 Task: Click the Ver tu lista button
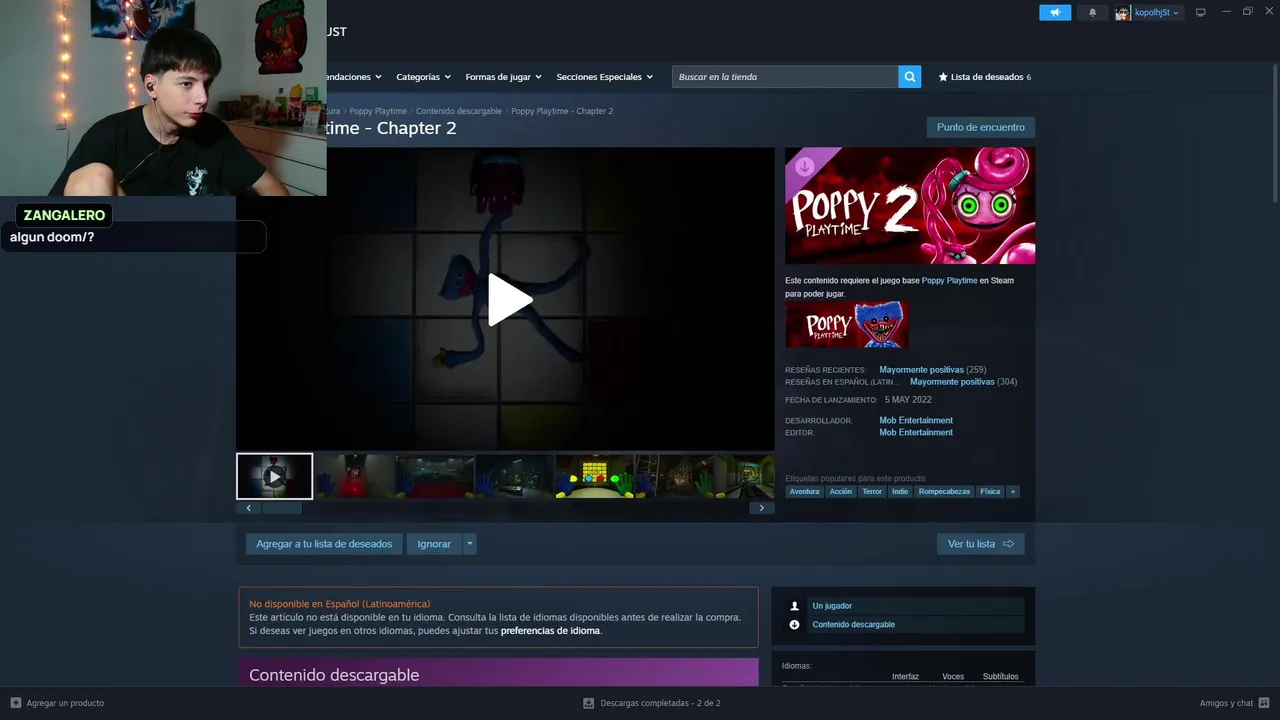click(980, 544)
